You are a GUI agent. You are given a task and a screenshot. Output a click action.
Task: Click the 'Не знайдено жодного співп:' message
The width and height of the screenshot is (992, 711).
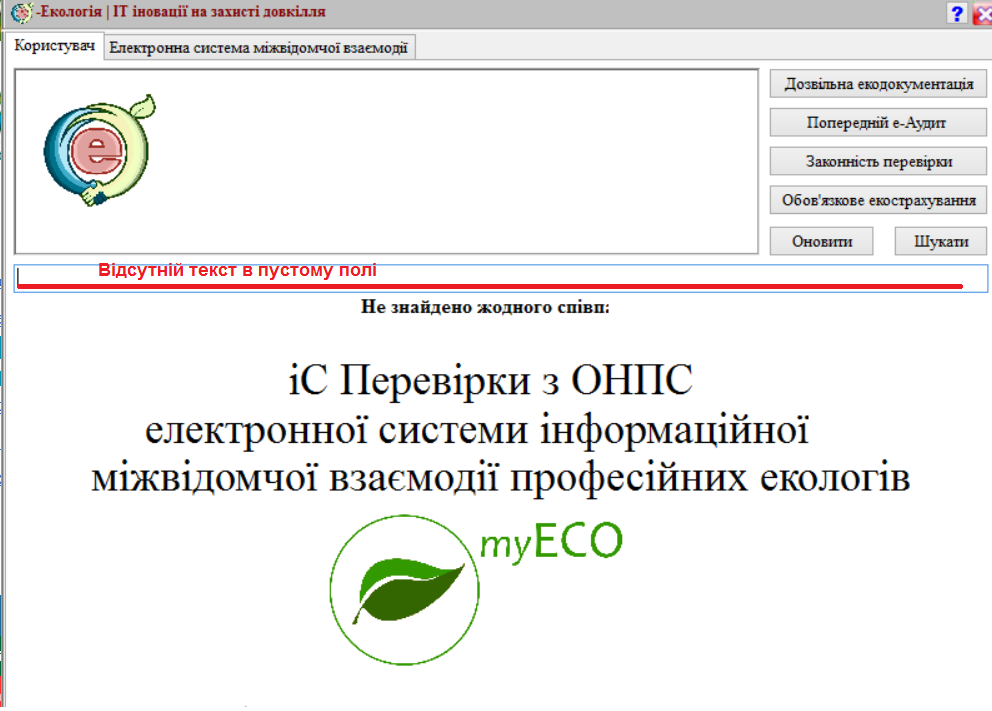pos(485,307)
